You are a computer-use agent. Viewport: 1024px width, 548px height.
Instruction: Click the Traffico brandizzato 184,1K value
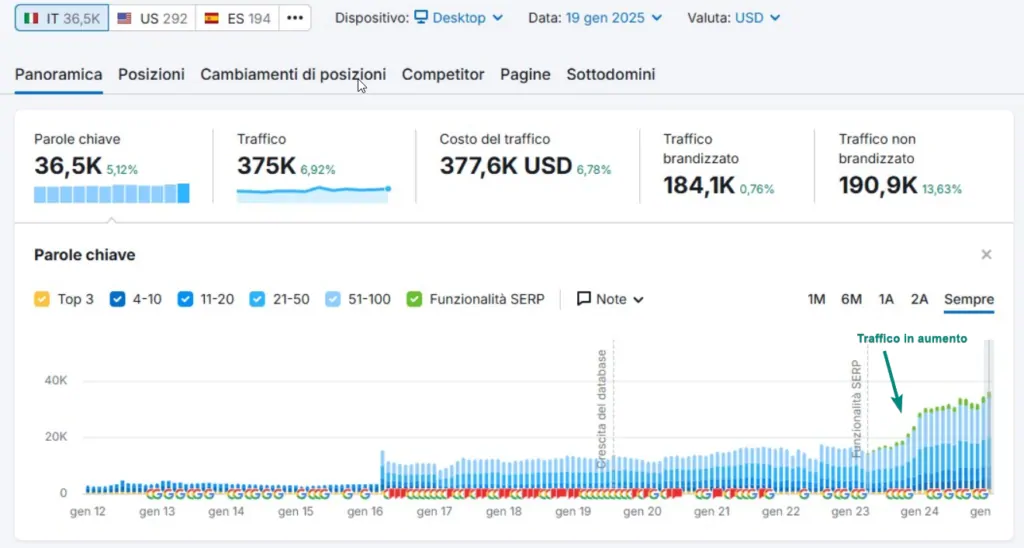(699, 186)
